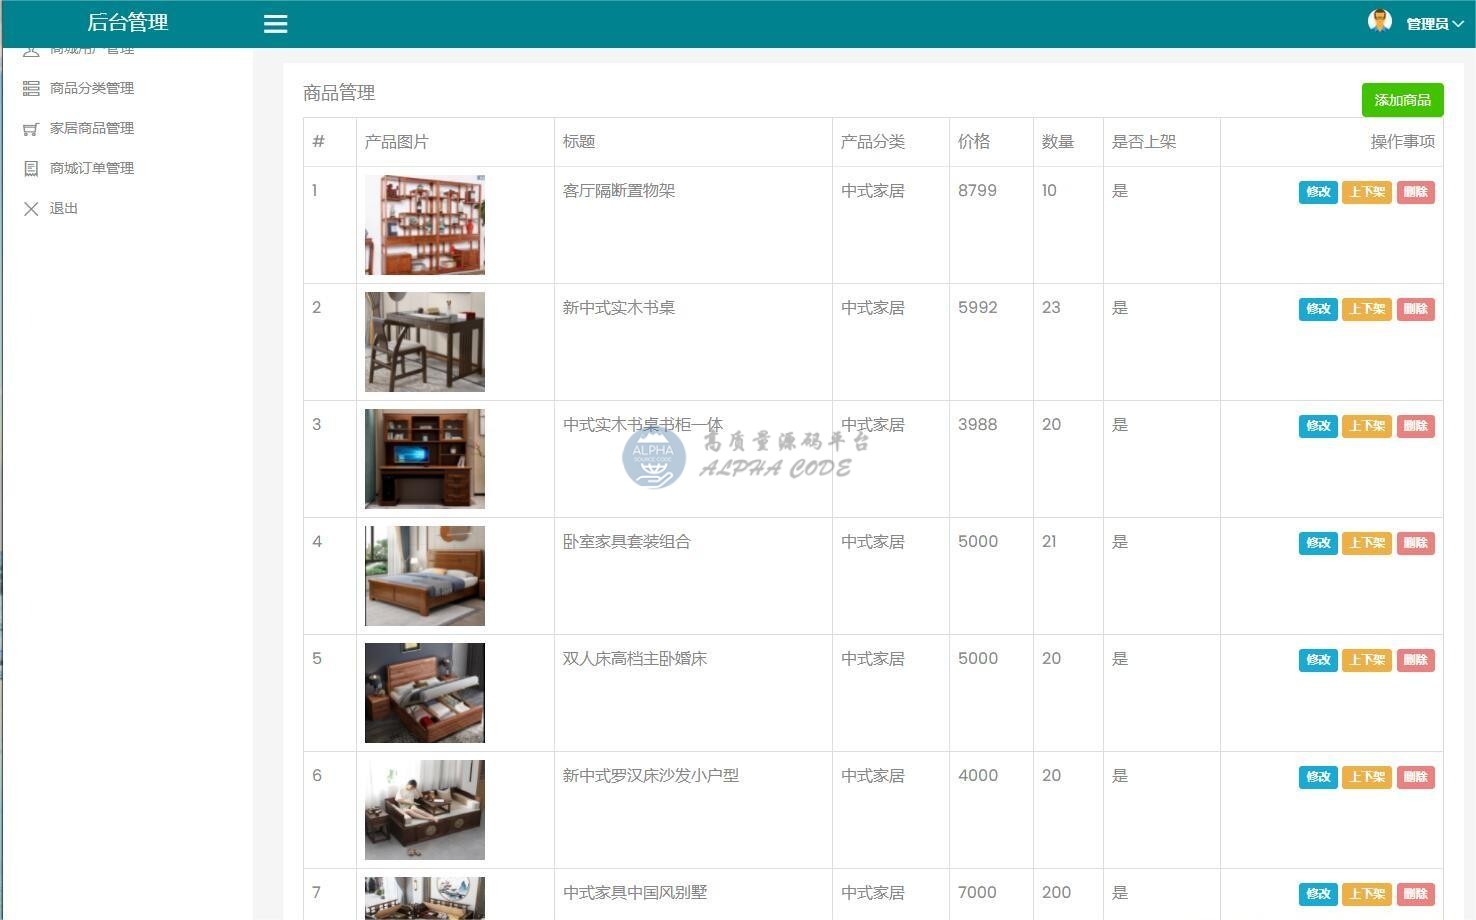Click the shopping cart icon for 家居商品管理
Image resolution: width=1476 pixels, height=920 pixels.
31,129
